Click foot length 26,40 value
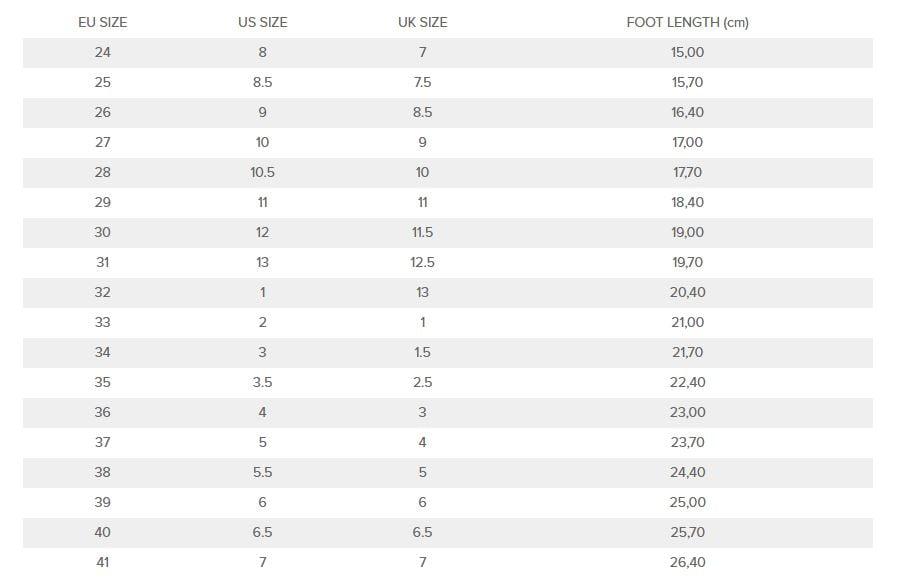Image resolution: width=903 pixels, height=586 pixels. coord(688,562)
